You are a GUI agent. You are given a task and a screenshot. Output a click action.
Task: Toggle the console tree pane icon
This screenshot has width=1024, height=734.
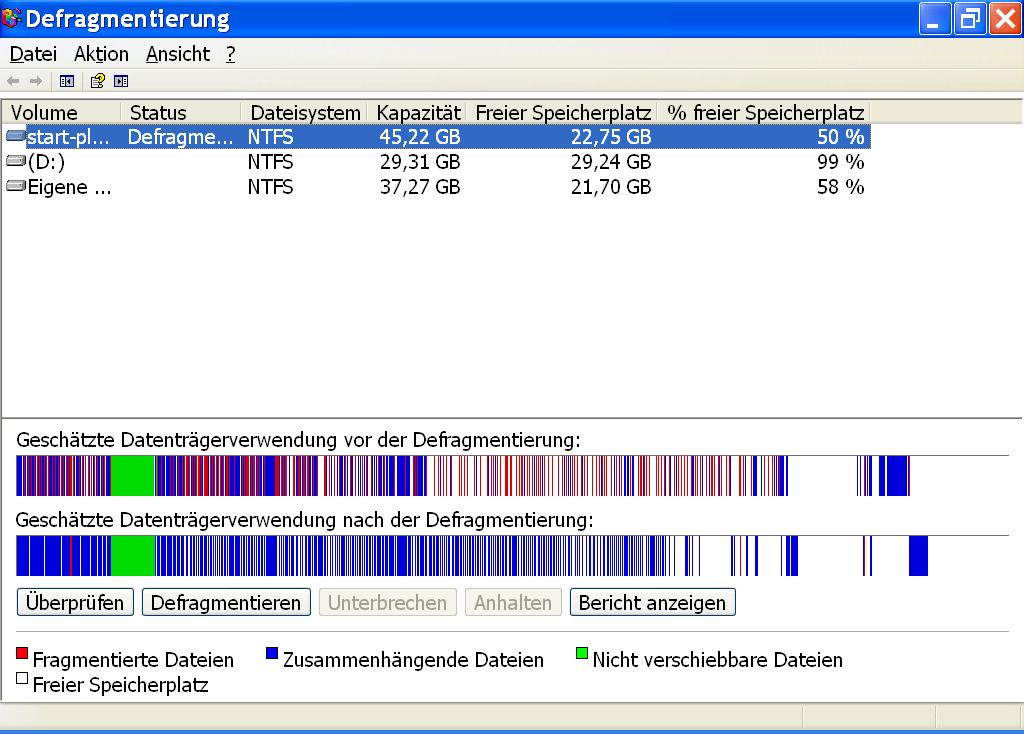click(67, 81)
